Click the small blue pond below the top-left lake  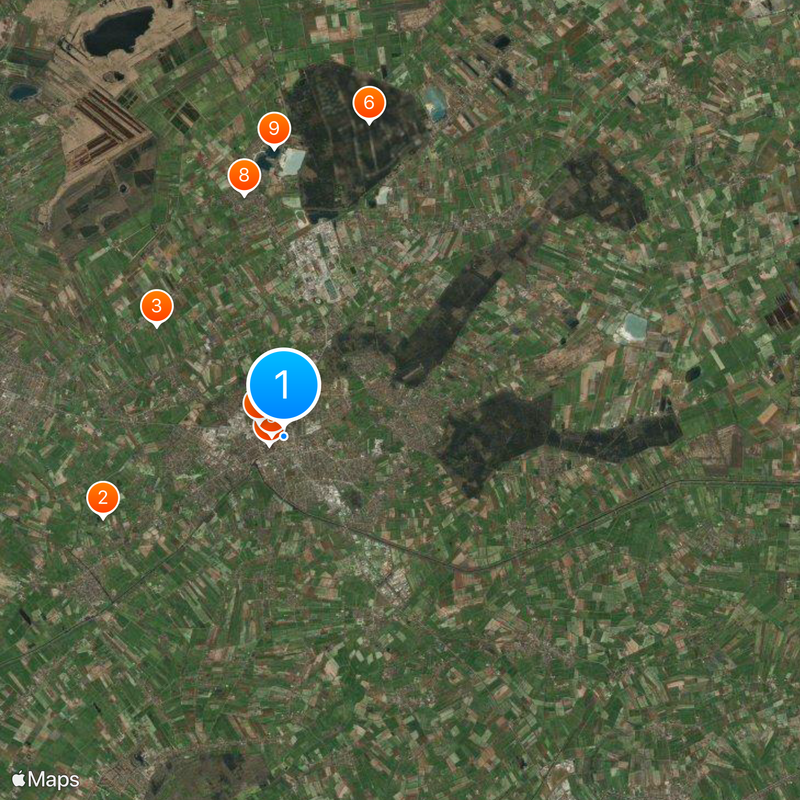[x=23, y=92]
